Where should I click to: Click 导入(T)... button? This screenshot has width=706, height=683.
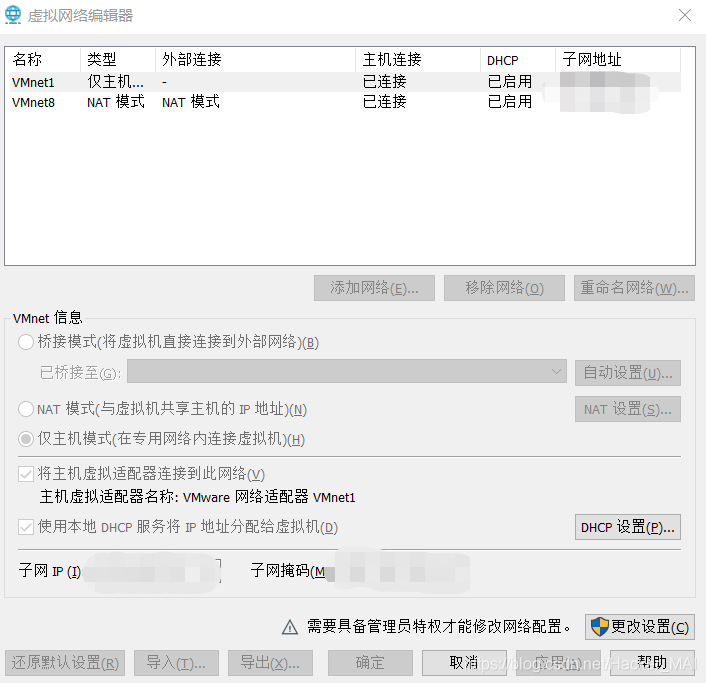176,663
